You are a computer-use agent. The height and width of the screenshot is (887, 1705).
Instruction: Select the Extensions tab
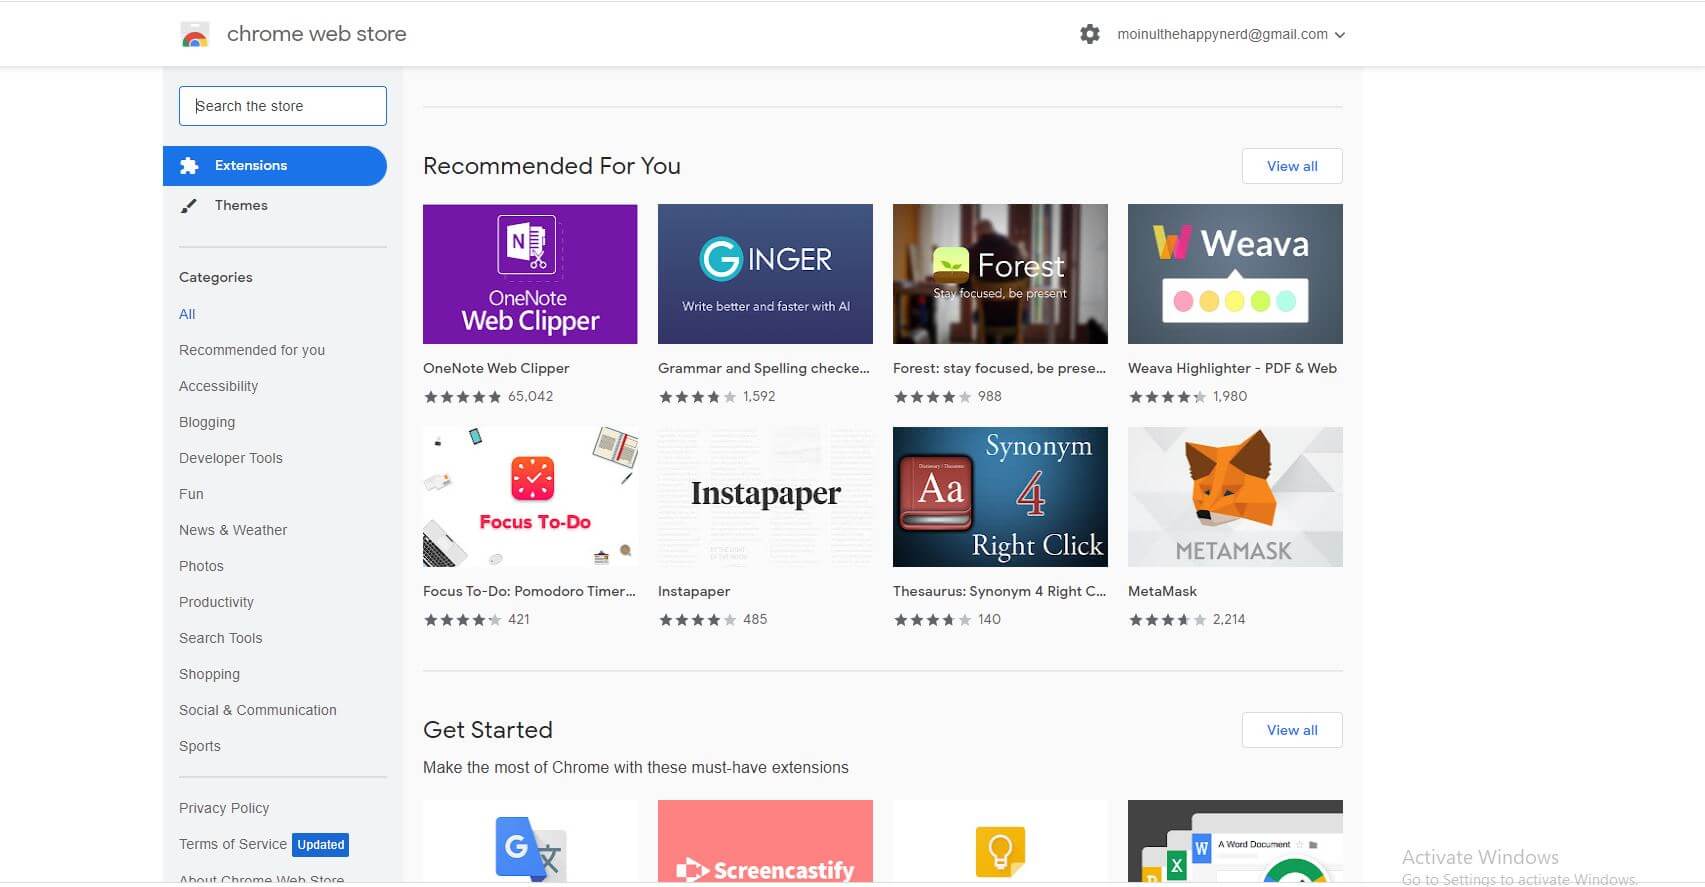275,166
